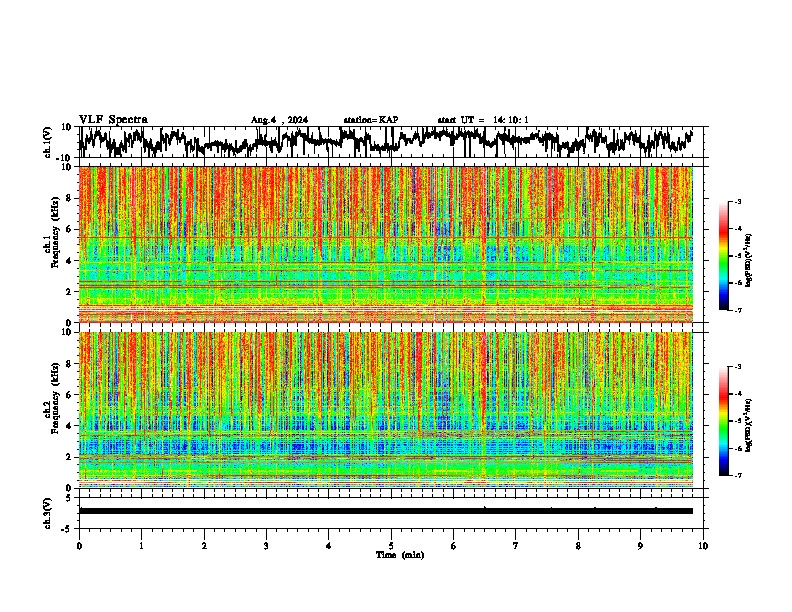Click ch.2 frequency axis tick '4'

[70, 426]
